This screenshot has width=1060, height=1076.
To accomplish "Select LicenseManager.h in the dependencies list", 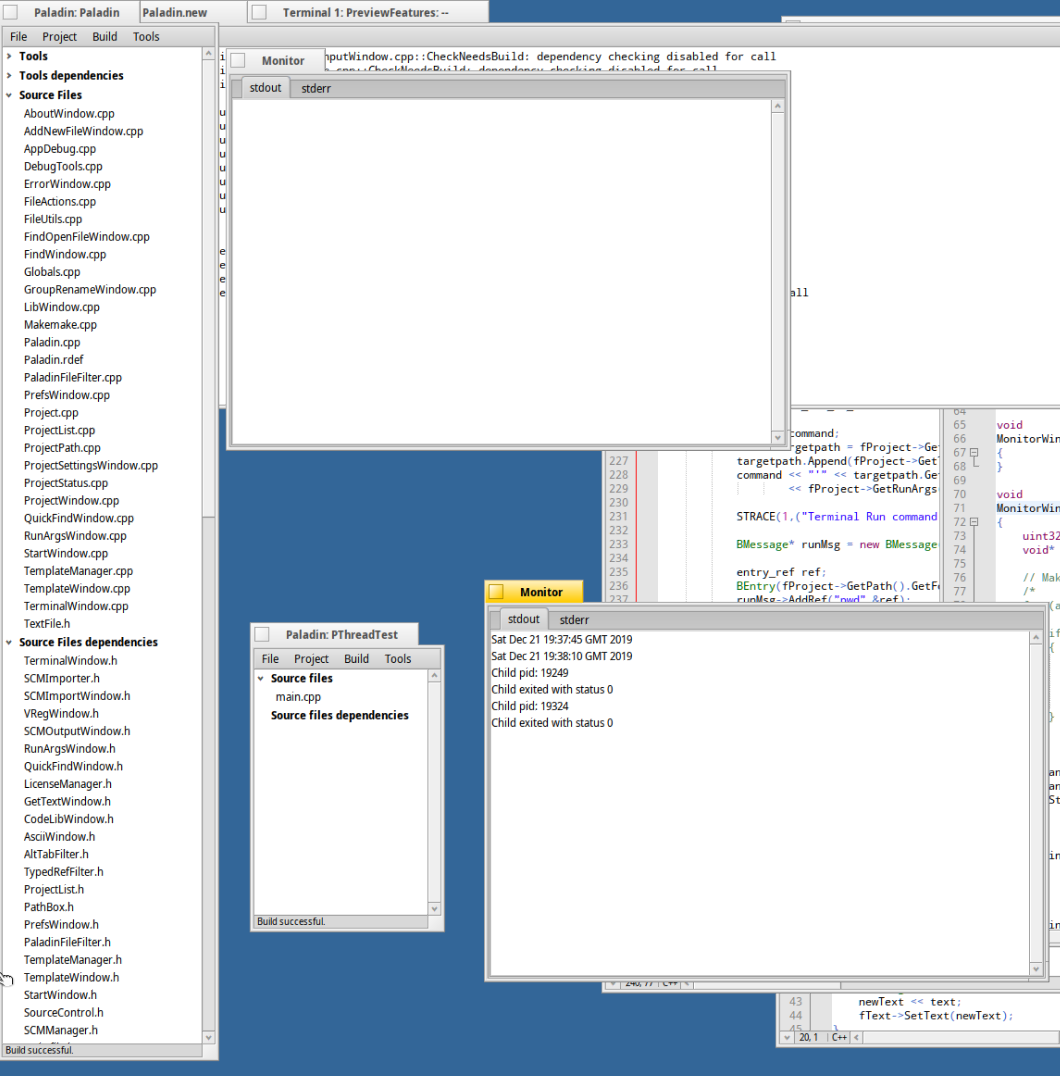I will click(68, 784).
